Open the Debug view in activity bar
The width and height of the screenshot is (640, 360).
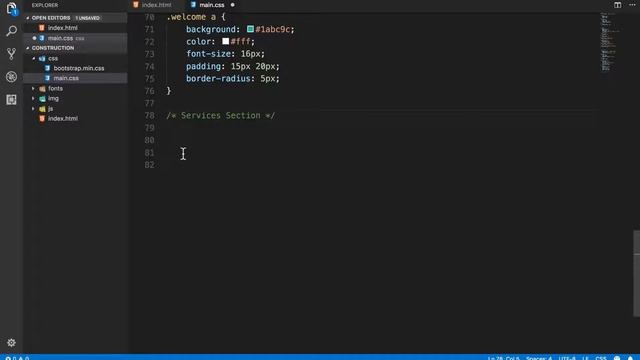click(11, 77)
